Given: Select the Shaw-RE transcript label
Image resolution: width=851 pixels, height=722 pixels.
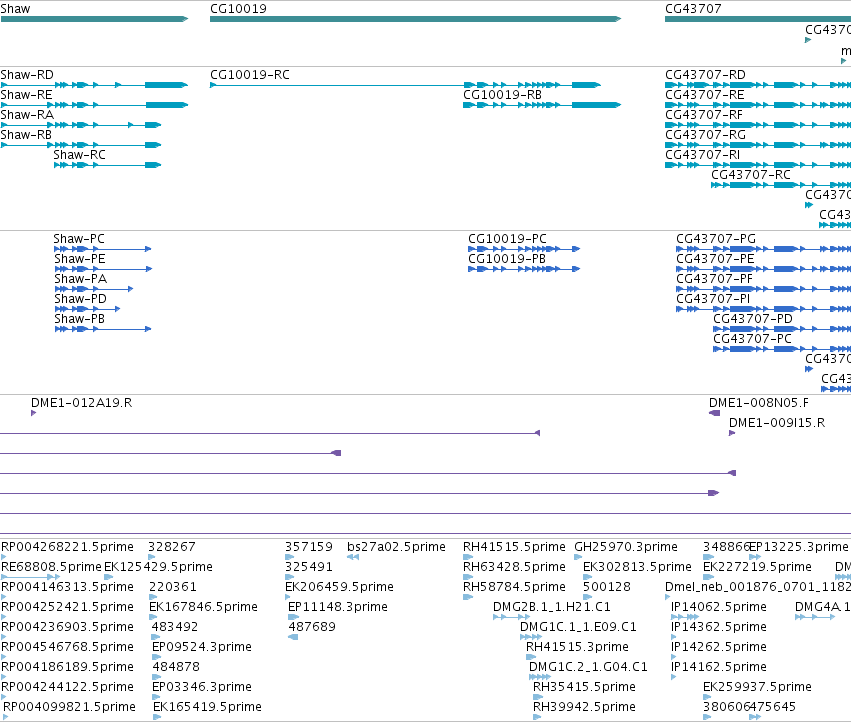Looking at the screenshot, I should (x=27, y=94).
